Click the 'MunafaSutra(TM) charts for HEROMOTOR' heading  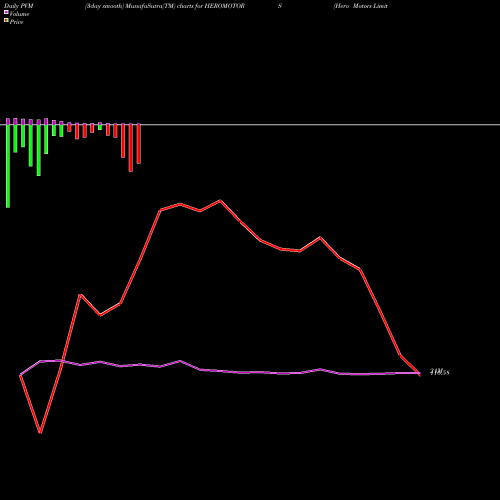point(185,6)
